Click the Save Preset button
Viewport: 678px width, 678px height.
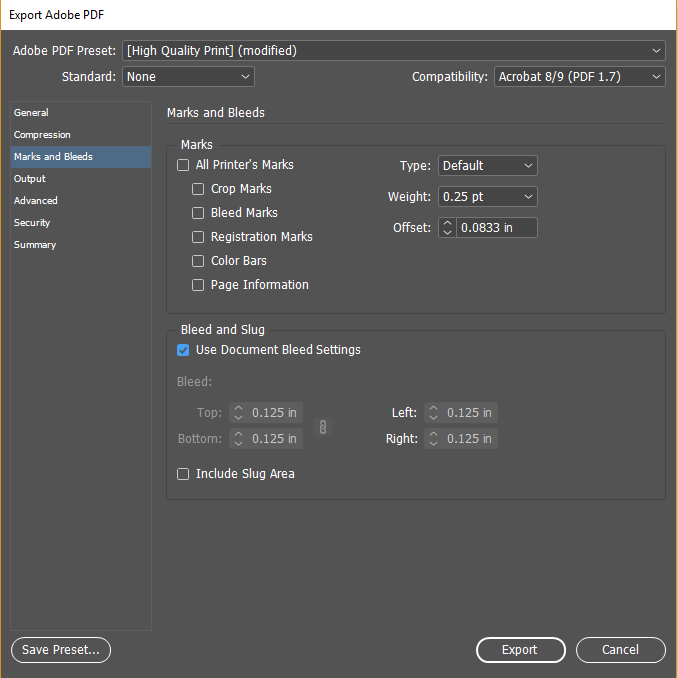tap(61, 650)
